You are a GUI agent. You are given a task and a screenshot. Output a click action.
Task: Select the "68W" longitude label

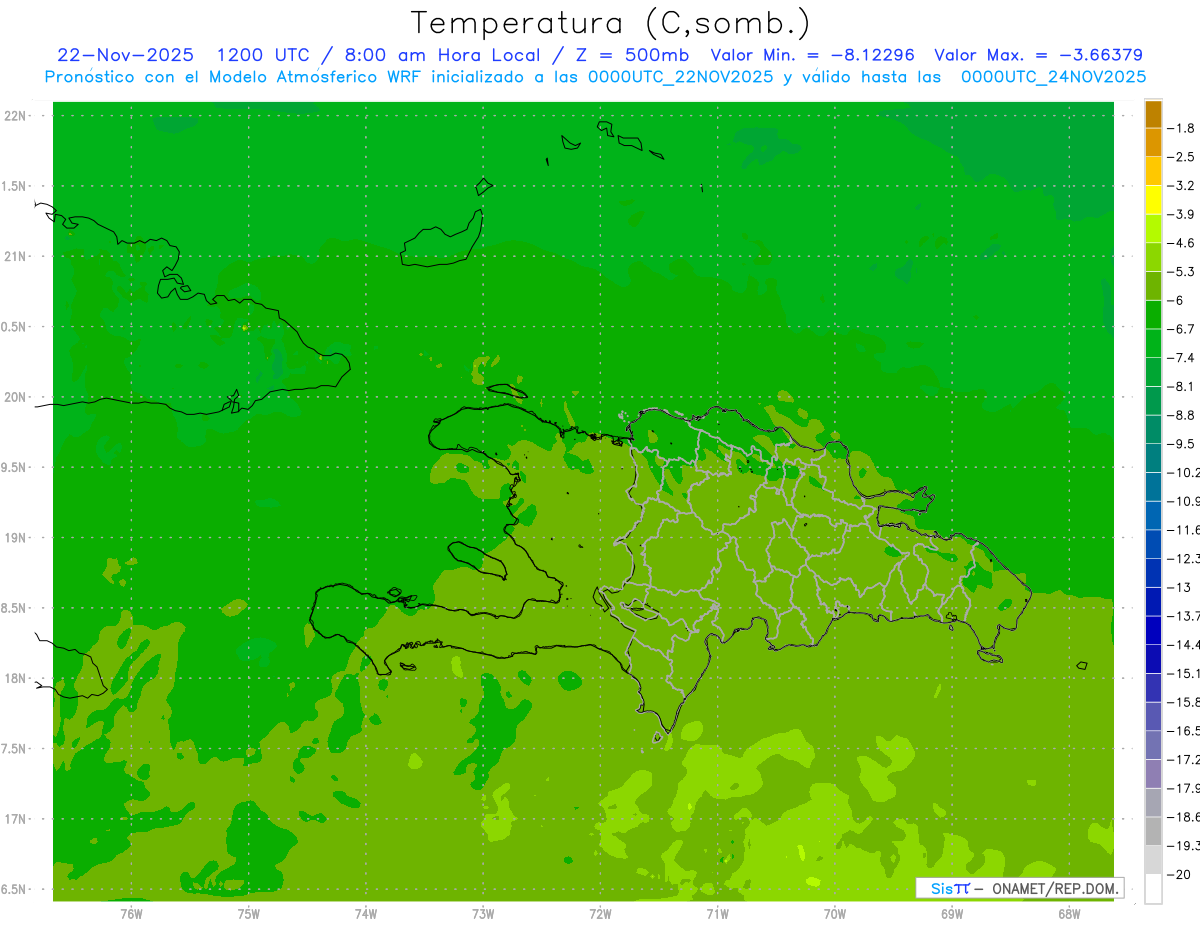click(1068, 913)
